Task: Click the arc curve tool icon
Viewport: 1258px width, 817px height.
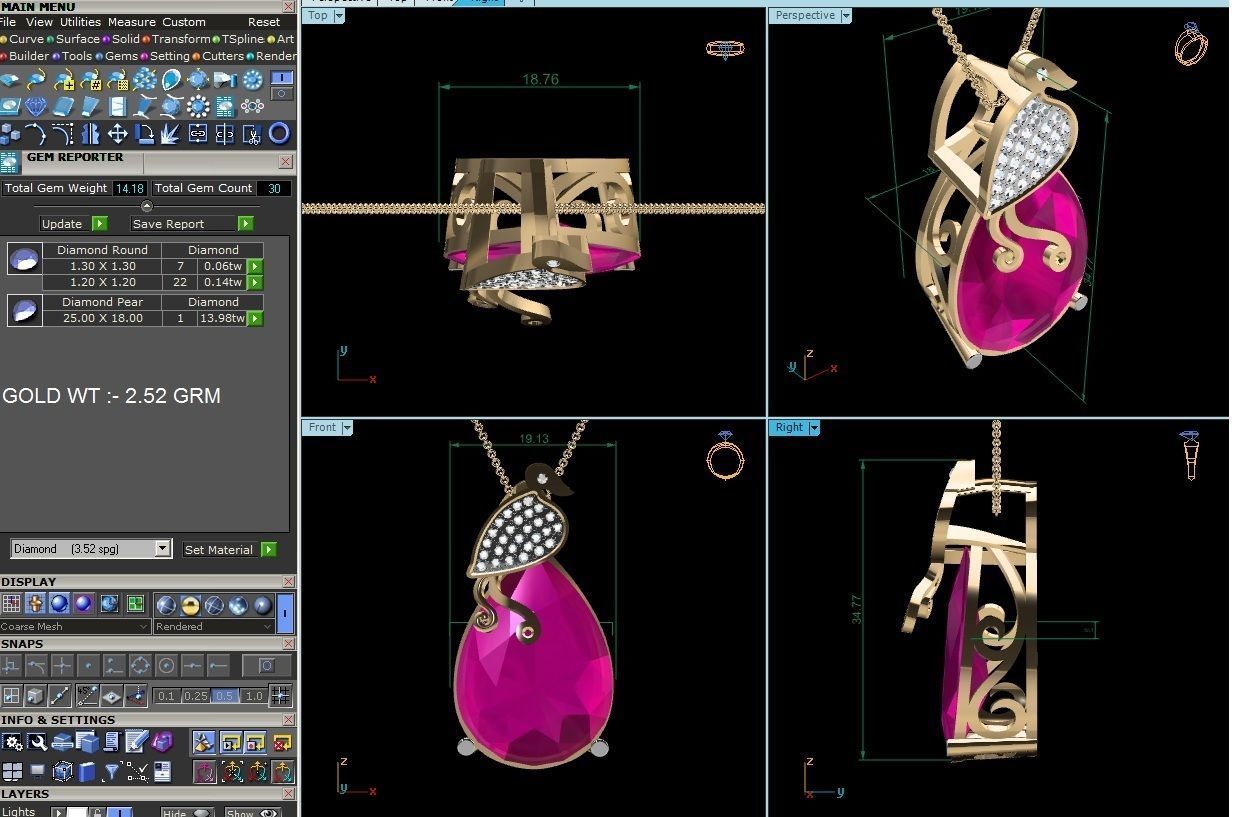Action: point(36,134)
